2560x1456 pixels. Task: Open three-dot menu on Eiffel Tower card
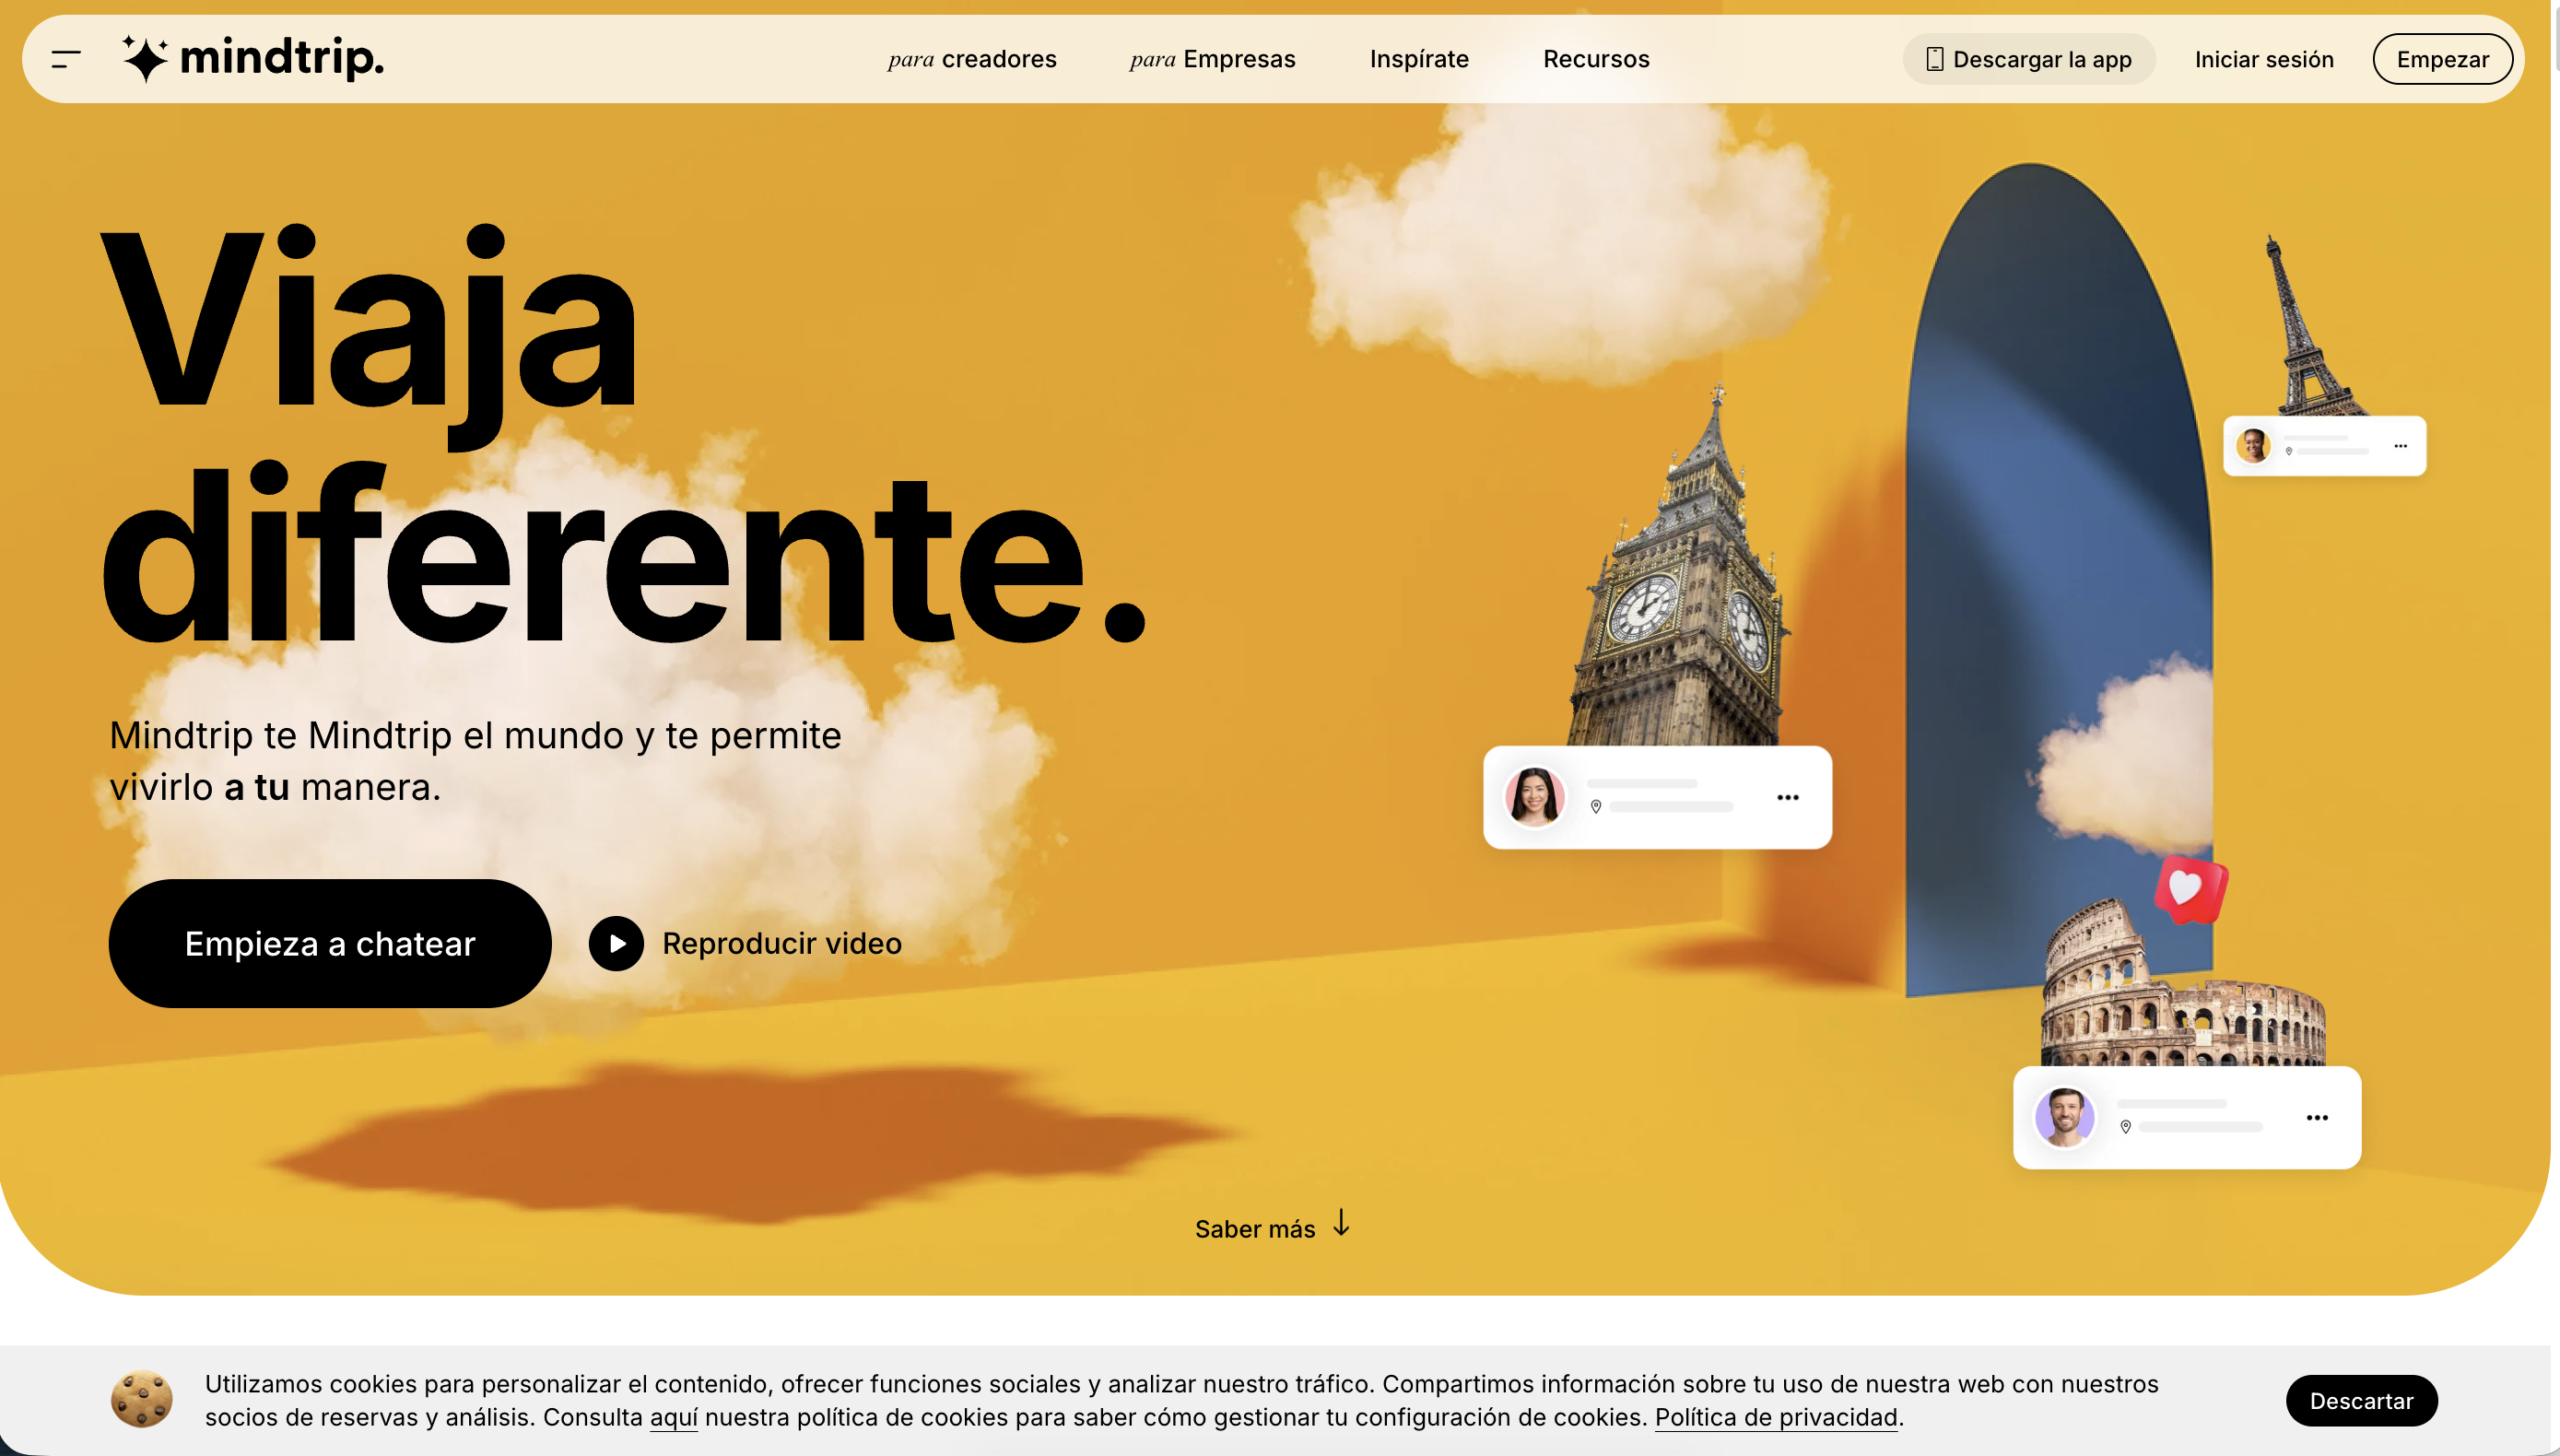(2400, 446)
